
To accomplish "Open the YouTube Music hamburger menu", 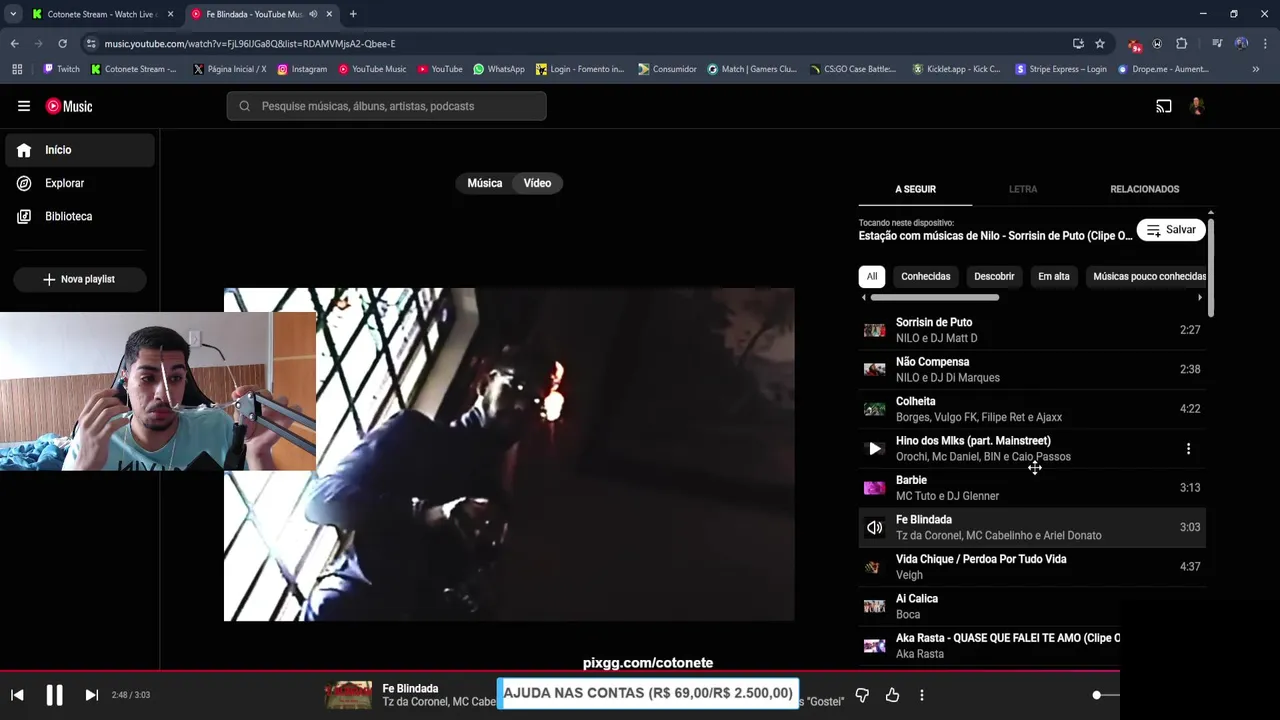I will coord(24,106).
